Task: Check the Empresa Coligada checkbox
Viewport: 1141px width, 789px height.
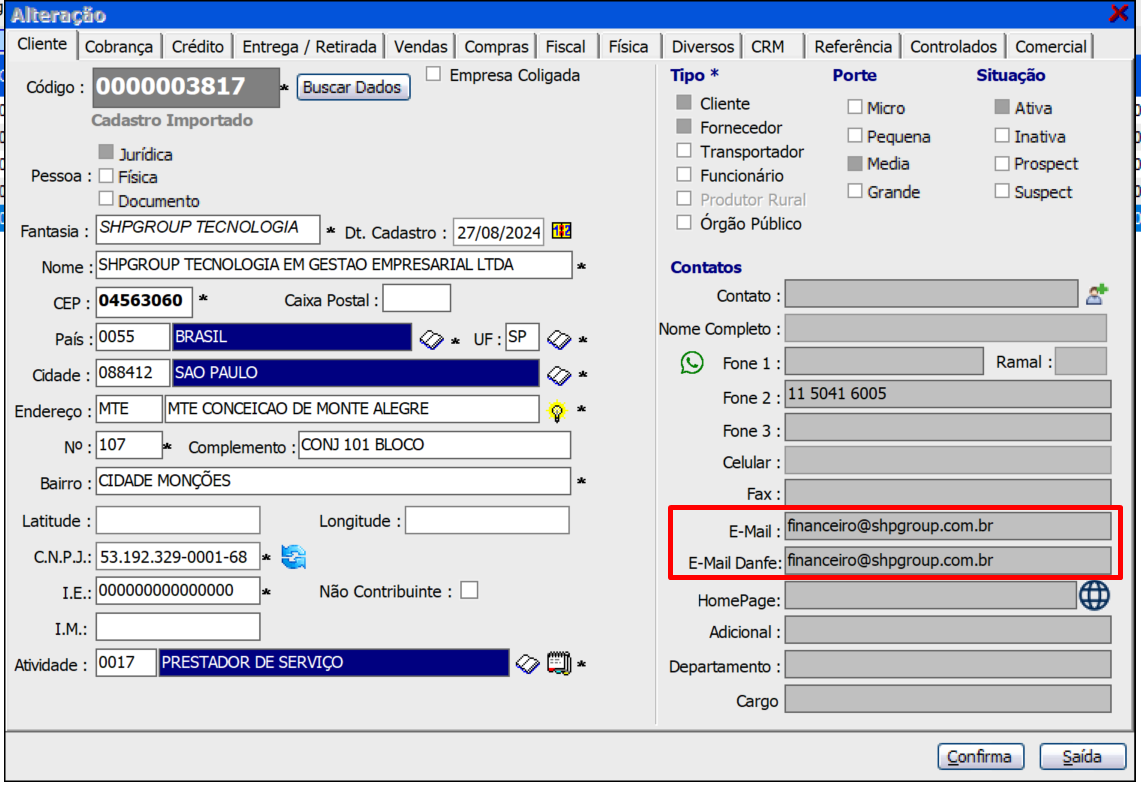Action: click(x=434, y=74)
